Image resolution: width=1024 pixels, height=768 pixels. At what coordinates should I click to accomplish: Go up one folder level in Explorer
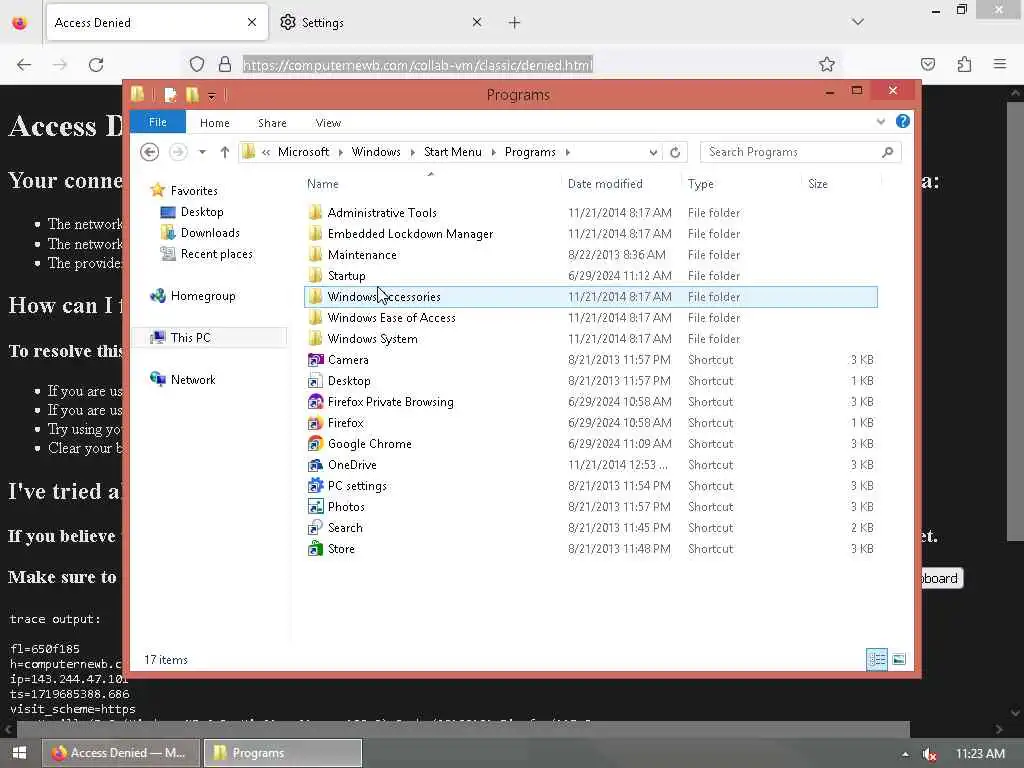tap(225, 152)
